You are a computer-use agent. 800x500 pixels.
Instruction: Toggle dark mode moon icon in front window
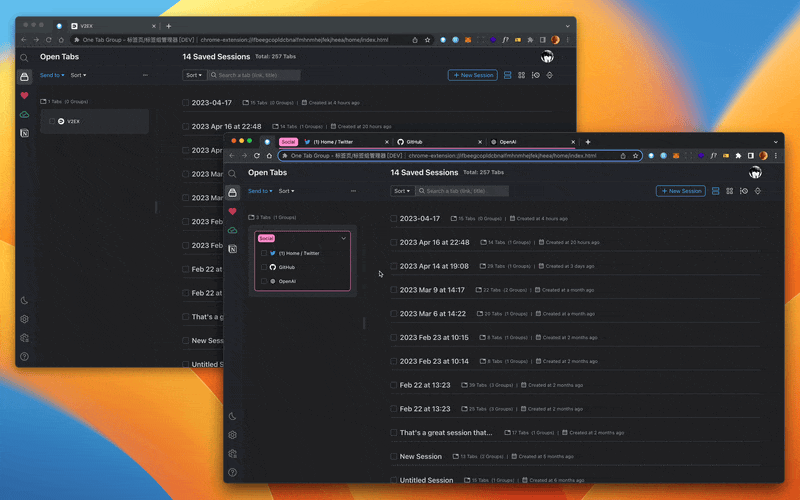tap(233, 416)
